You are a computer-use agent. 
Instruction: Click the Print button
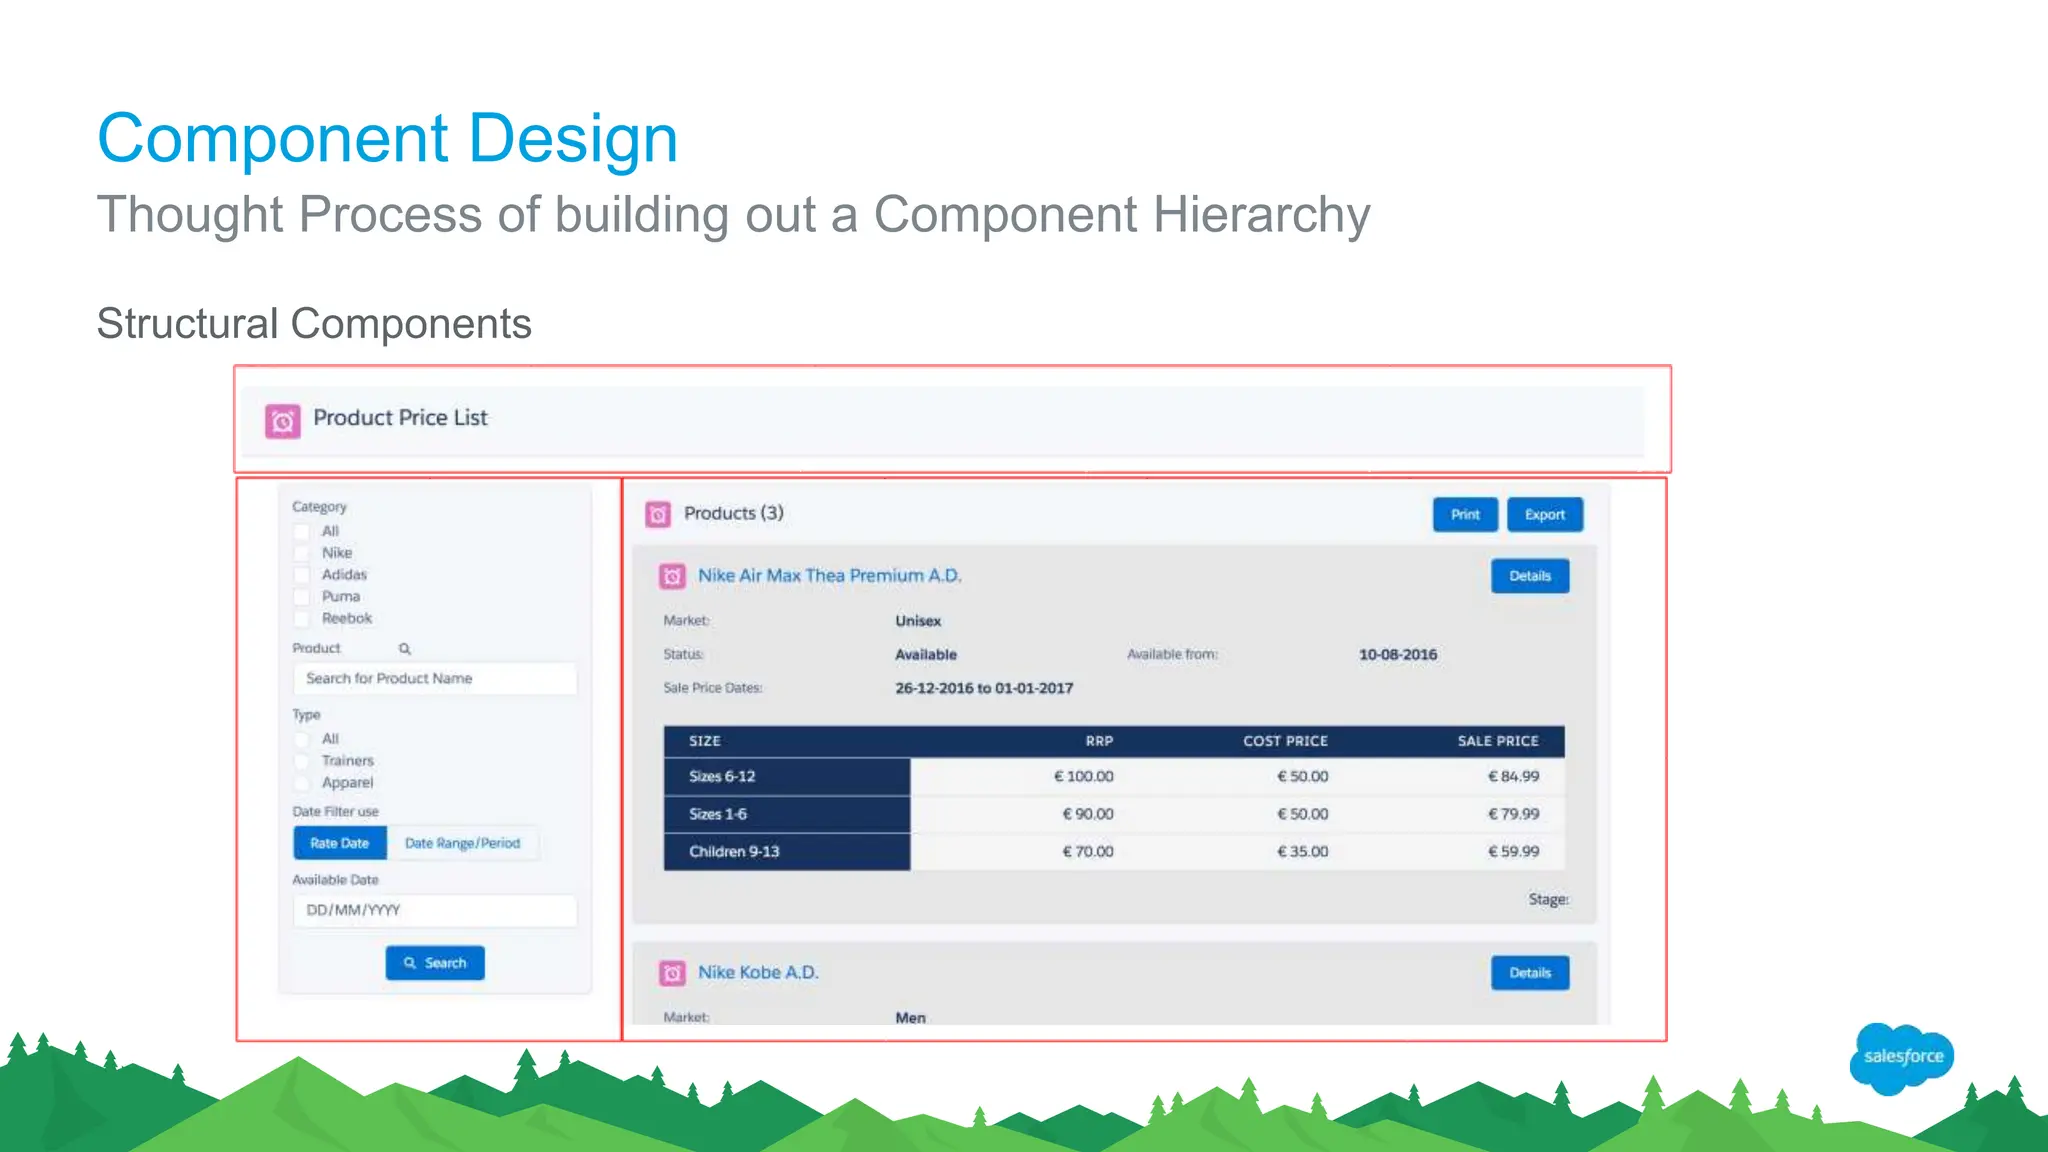(x=1465, y=515)
